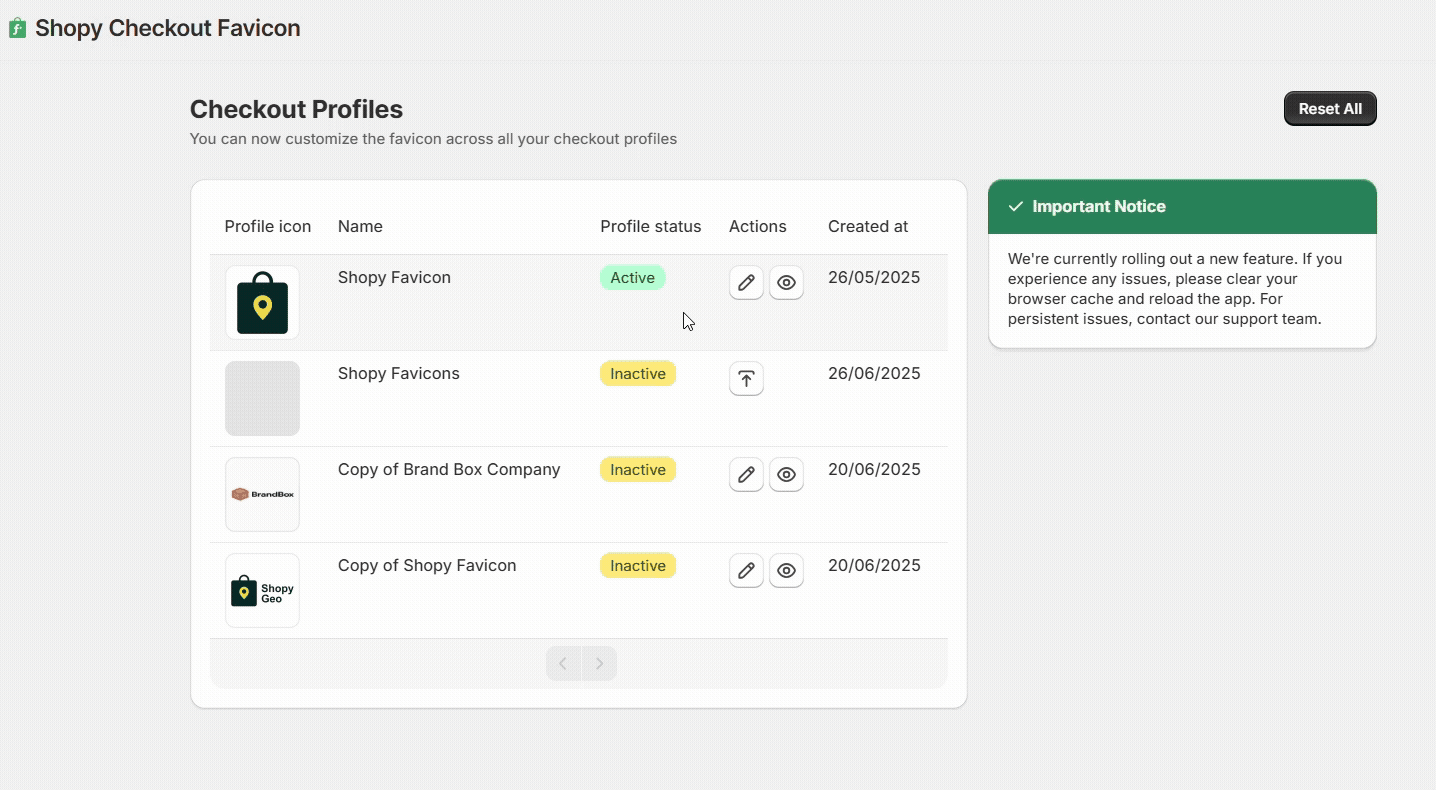Go to next page of profiles
This screenshot has height=790, width=1436.
click(x=600, y=663)
